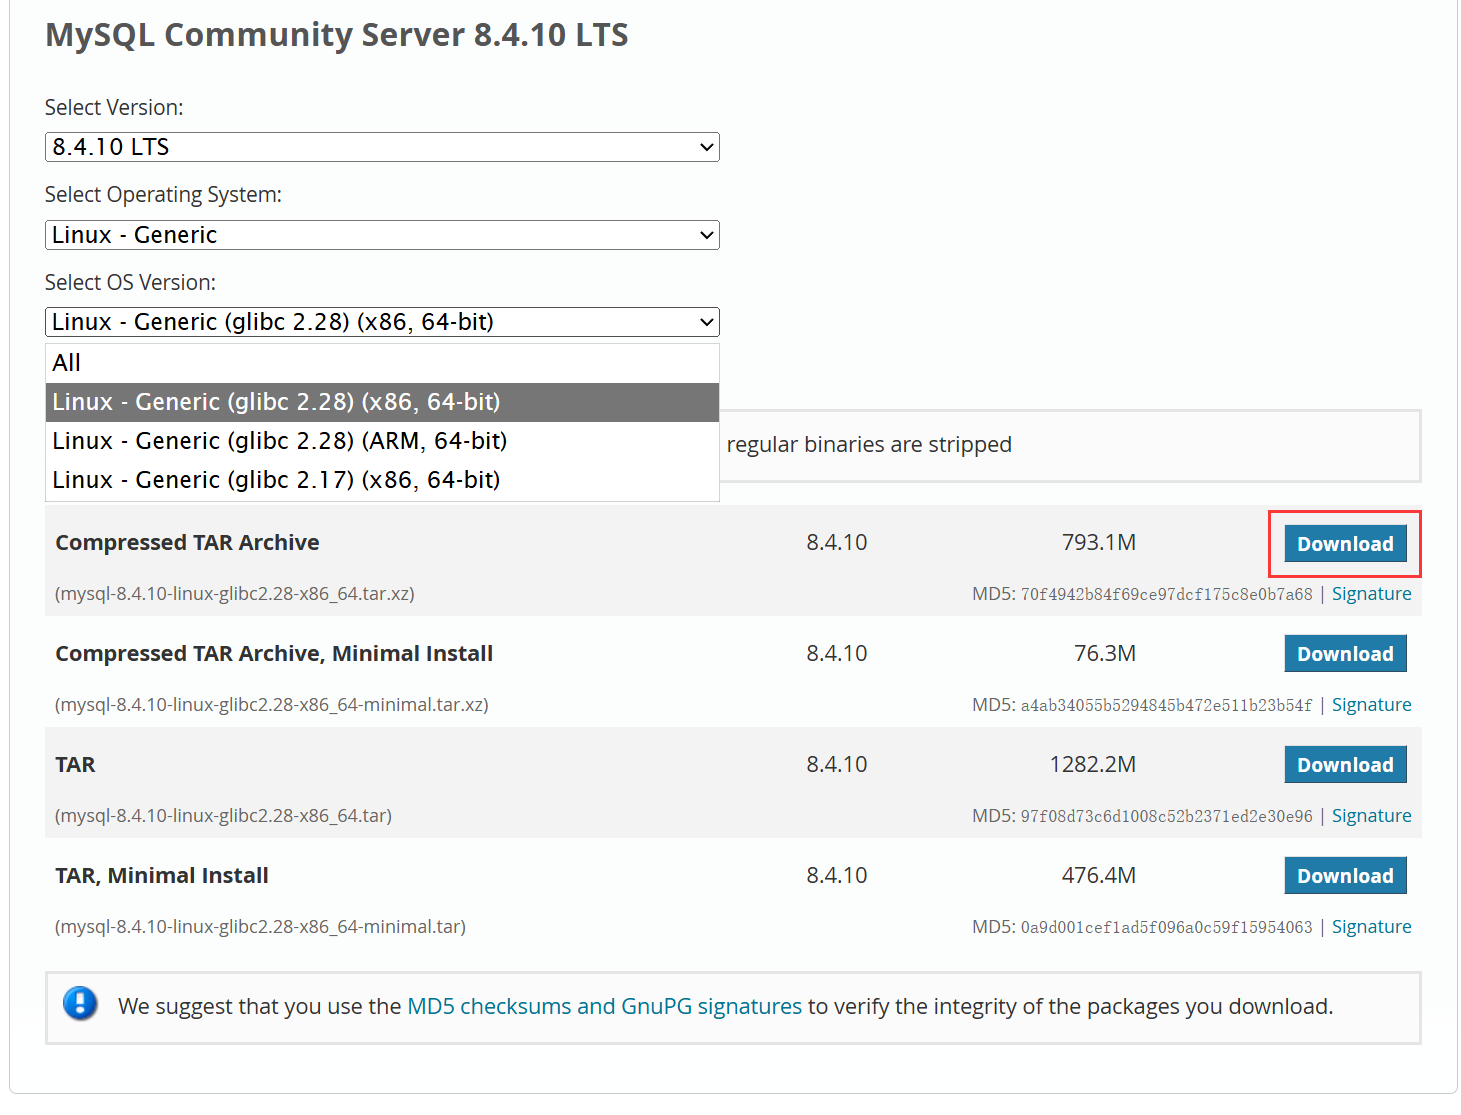This screenshot has height=1115, width=1461.
Task: Click the MD5 value 70f4942b84f69ce97dcf175c8e0b7a68
Action: click(1166, 594)
